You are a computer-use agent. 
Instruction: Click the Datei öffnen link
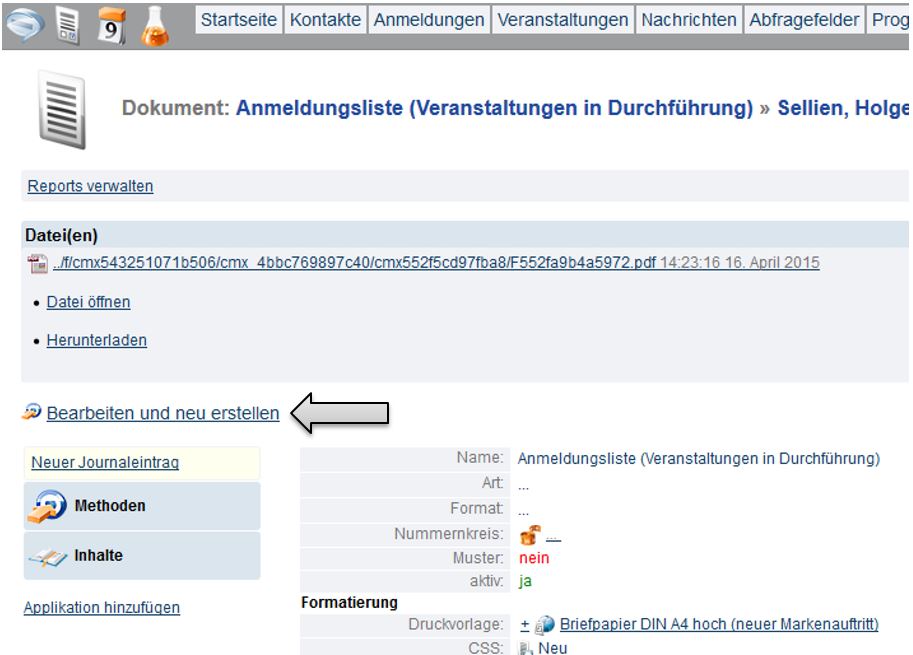[x=88, y=302]
